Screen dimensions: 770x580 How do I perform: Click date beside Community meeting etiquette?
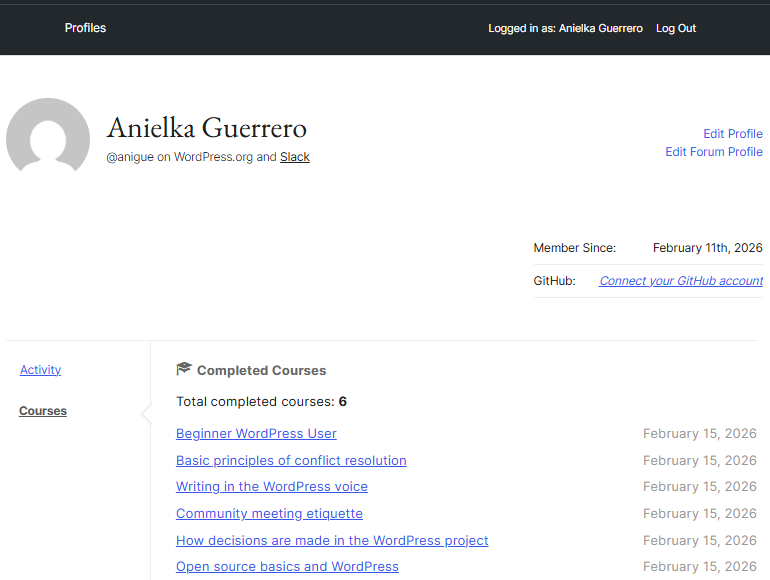(700, 513)
